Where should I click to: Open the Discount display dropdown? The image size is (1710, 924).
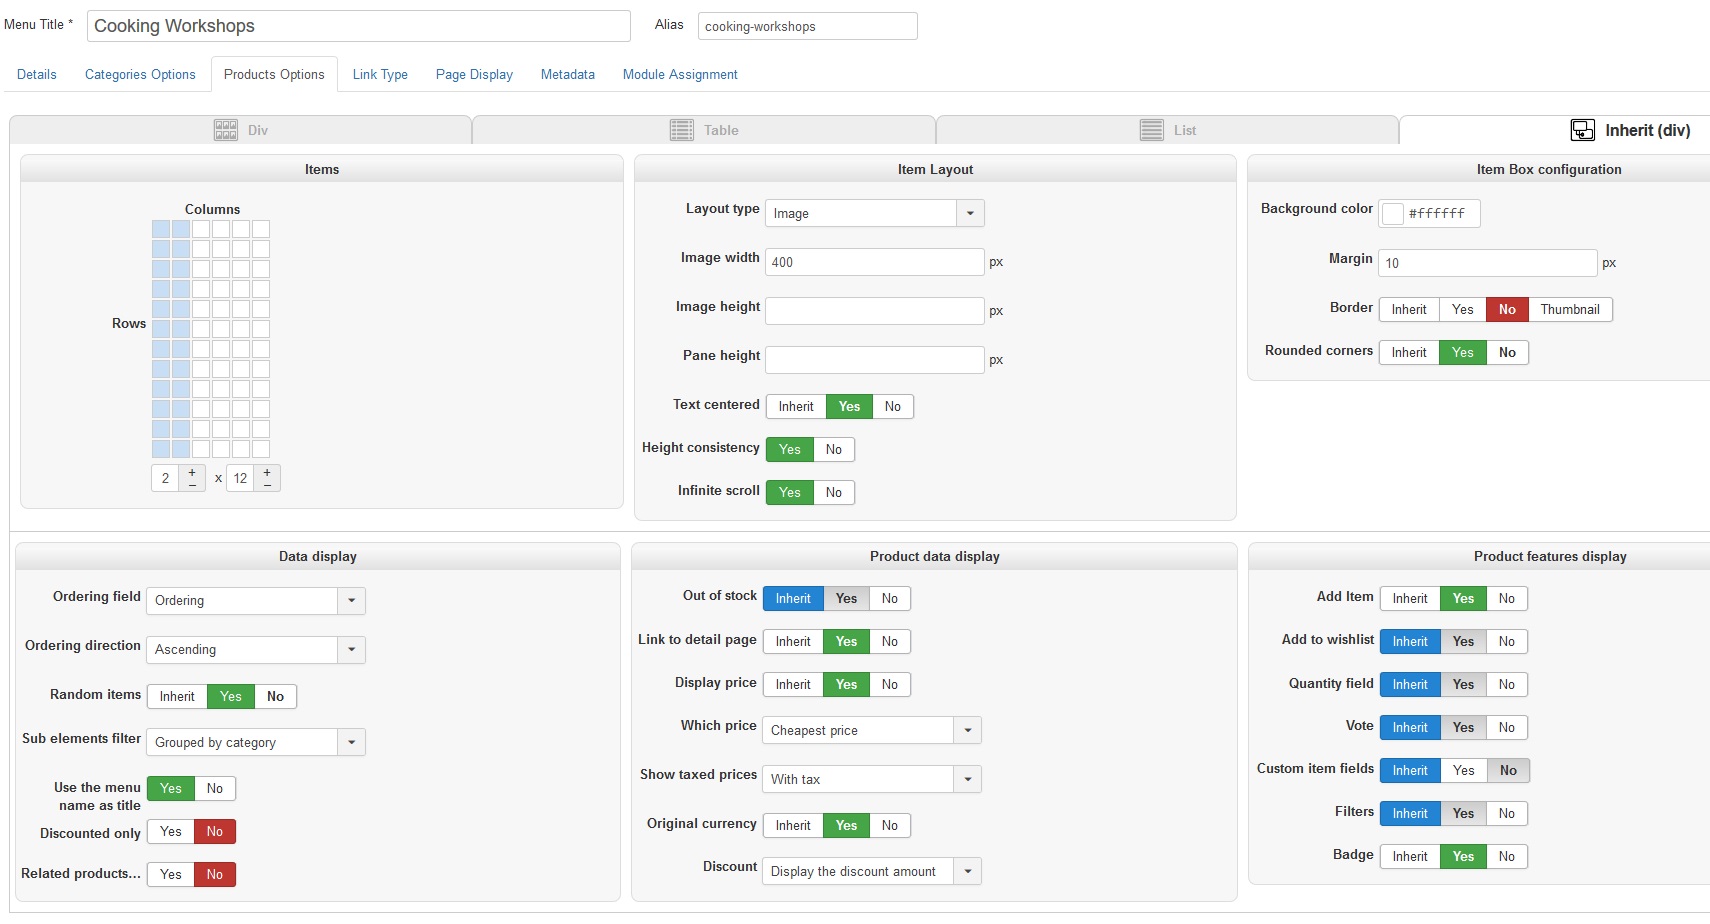click(x=872, y=871)
